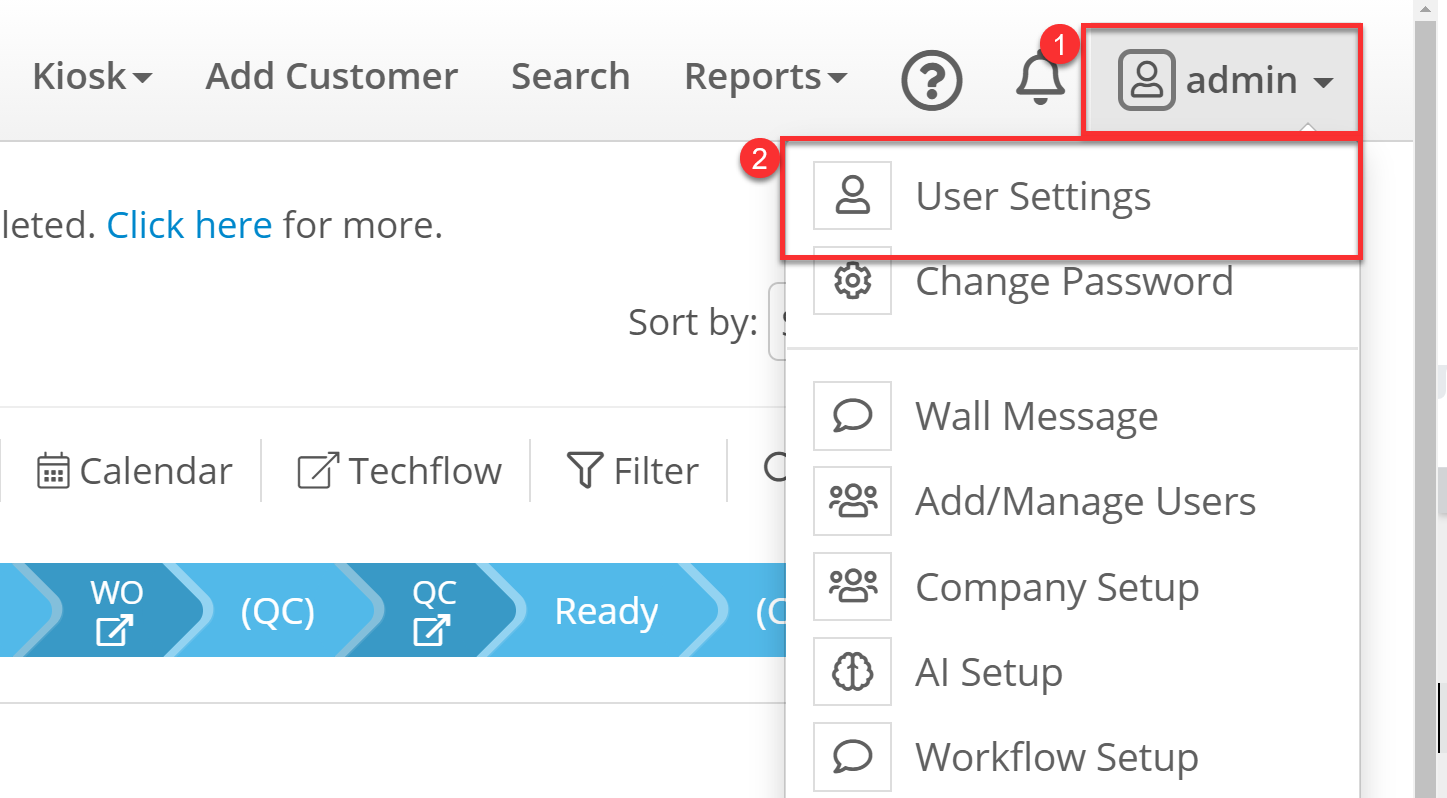This screenshot has height=798, width=1447.
Task: Click the help question mark icon
Action: pos(931,80)
